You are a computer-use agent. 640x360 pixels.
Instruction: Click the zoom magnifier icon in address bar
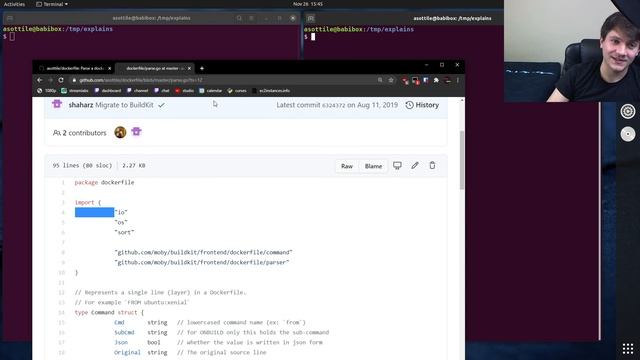(x=380, y=80)
